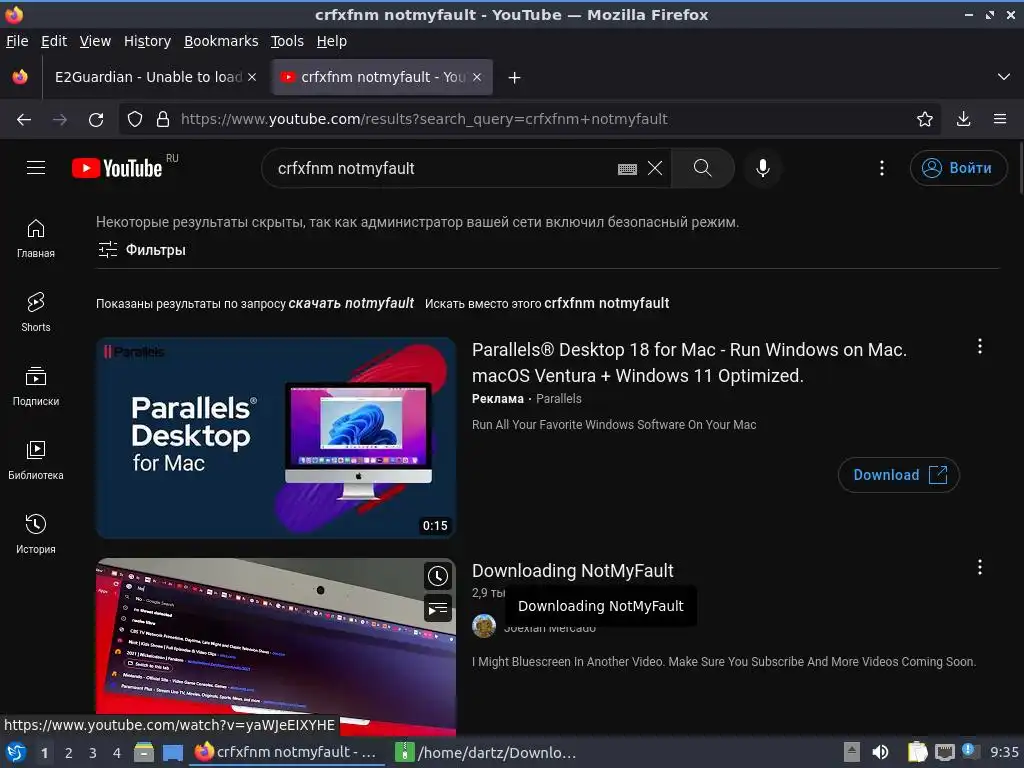Click the network connection tray icon

(944, 752)
